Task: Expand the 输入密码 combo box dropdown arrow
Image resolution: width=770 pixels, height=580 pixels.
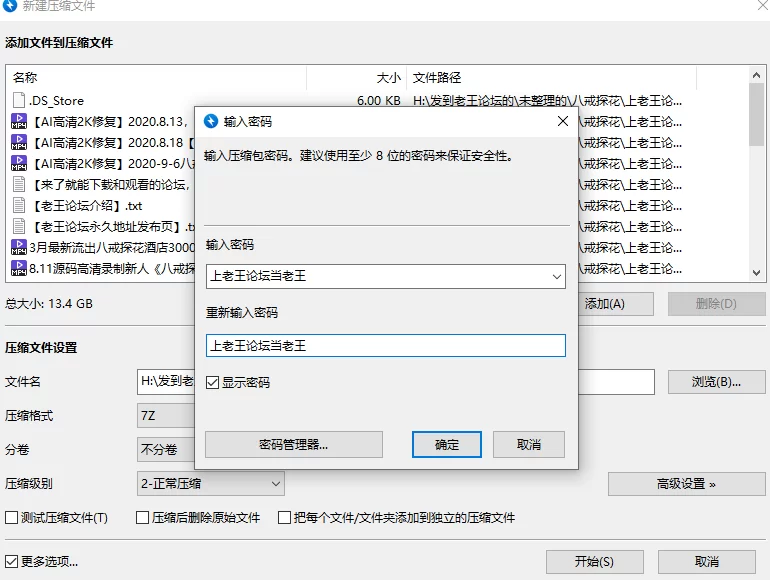Action: [556, 276]
